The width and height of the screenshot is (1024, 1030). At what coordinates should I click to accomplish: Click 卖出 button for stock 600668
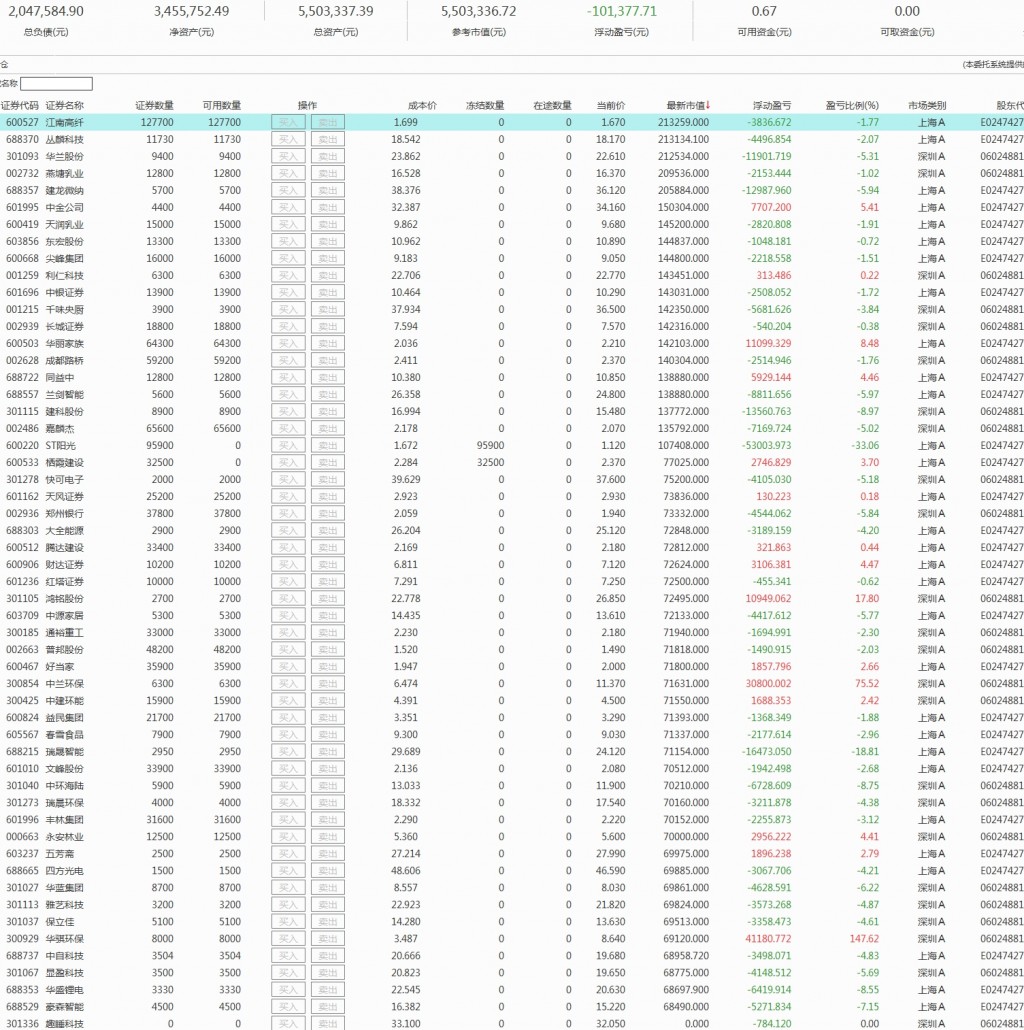[x=328, y=258]
